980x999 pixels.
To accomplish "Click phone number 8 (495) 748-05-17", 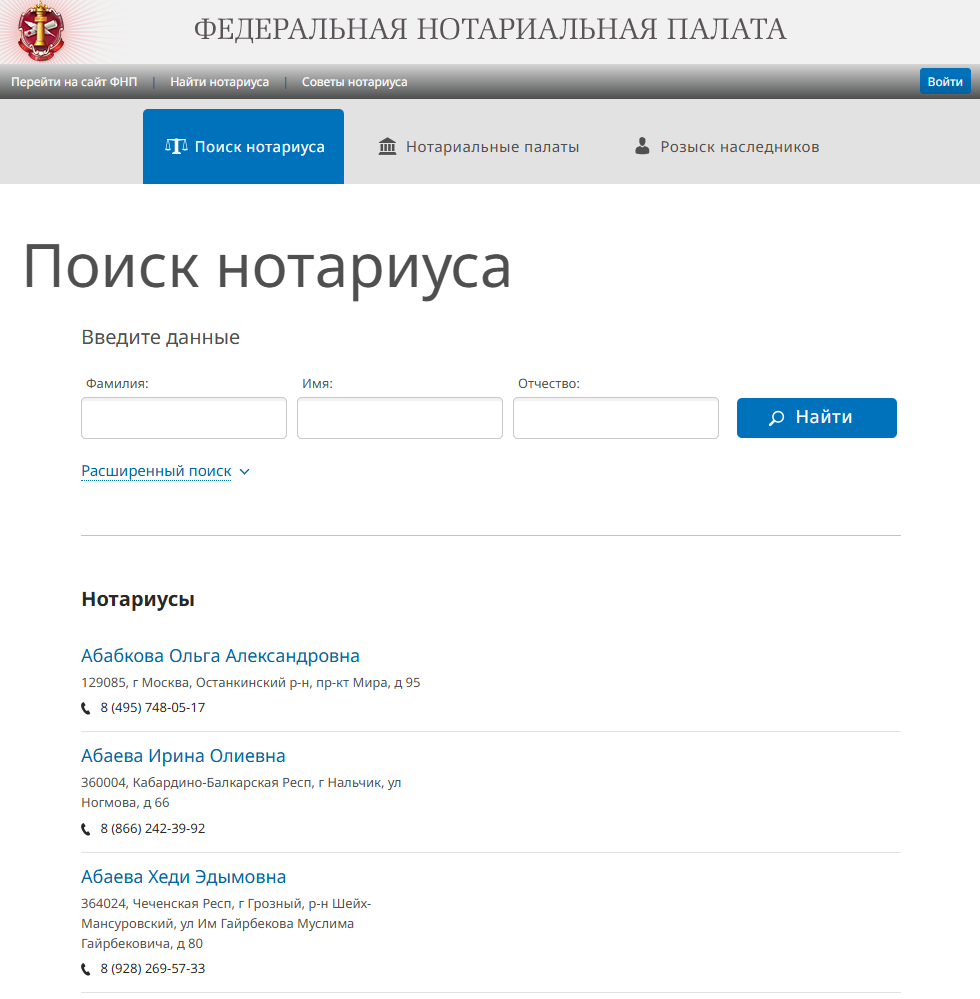I will coord(153,708).
